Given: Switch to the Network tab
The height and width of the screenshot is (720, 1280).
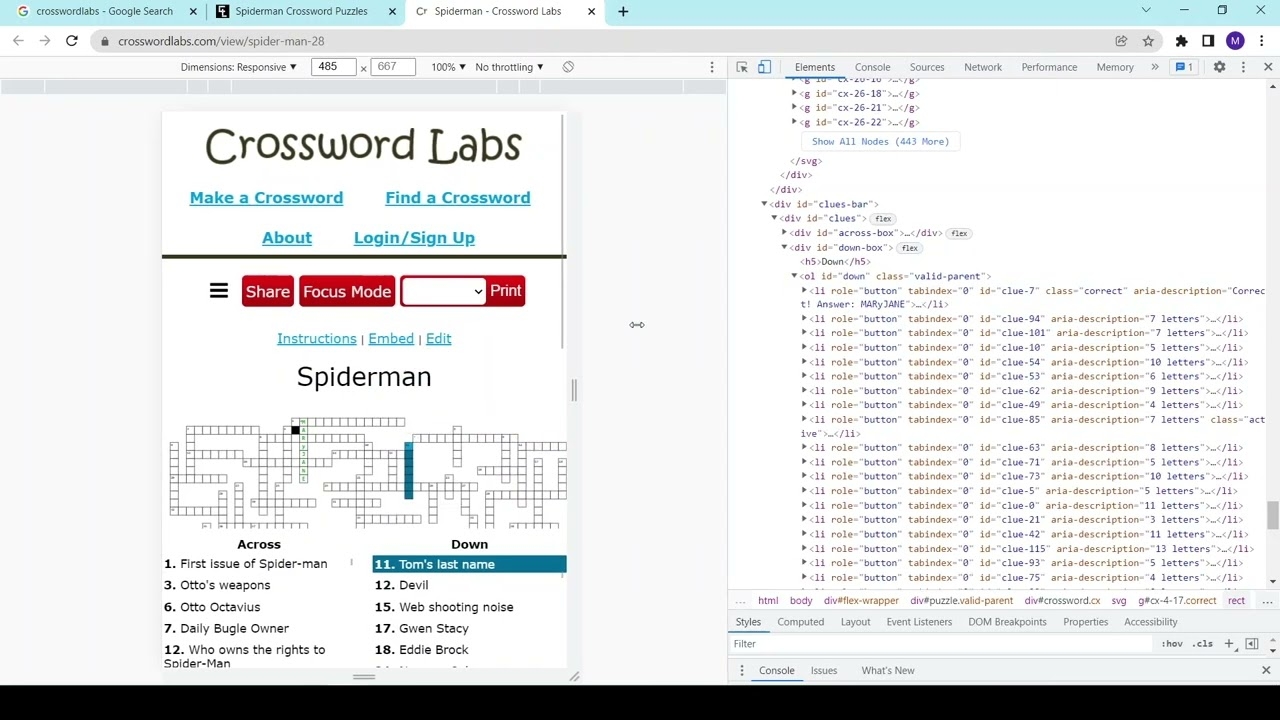Looking at the screenshot, I should pyautogui.click(x=982, y=67).
